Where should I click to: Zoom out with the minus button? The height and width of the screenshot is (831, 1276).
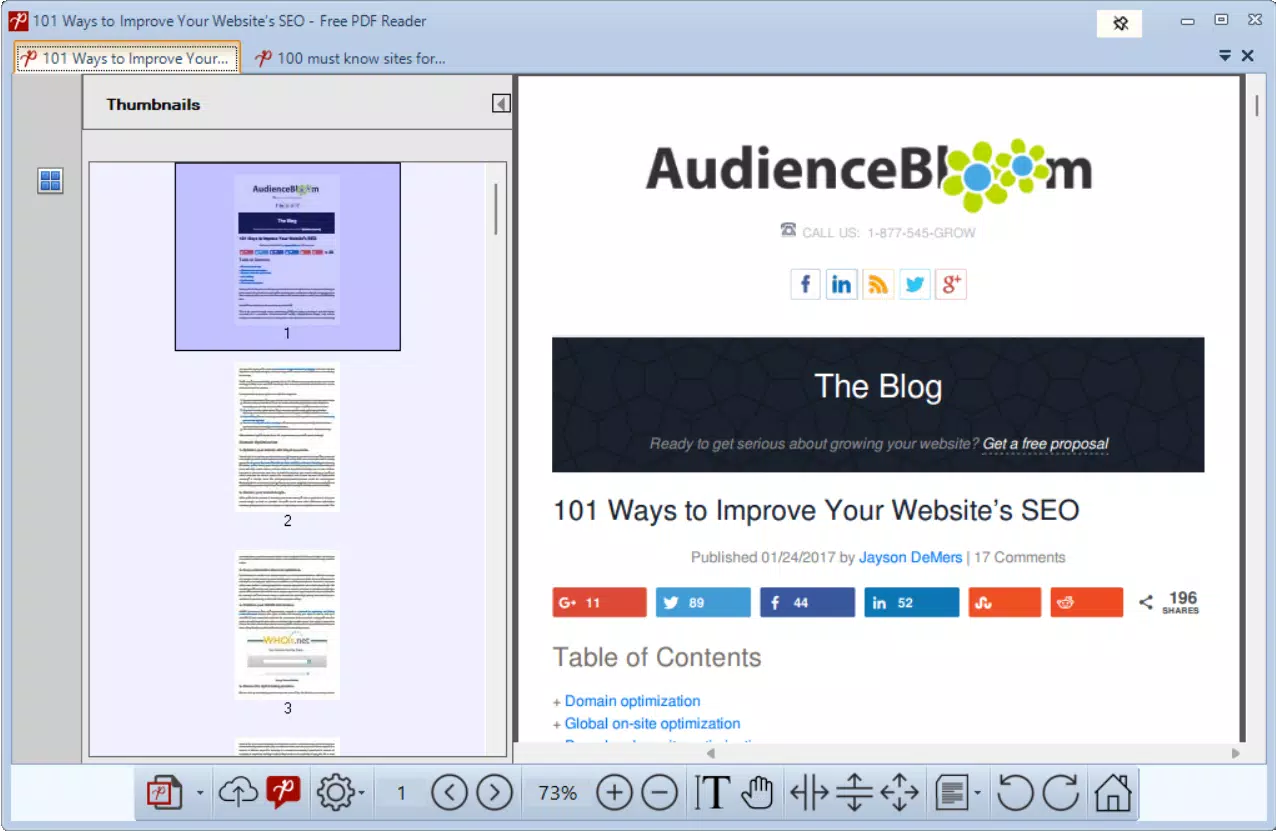(x=659, y=793)
